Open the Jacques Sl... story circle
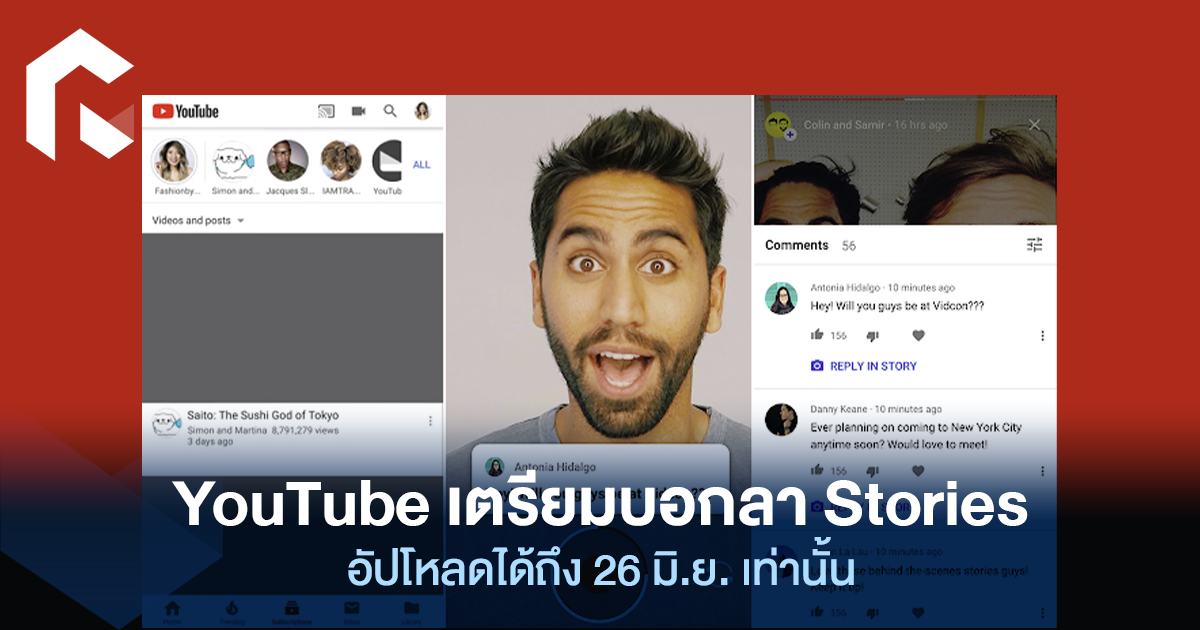The image size is (1200, 630). [287, 162]
